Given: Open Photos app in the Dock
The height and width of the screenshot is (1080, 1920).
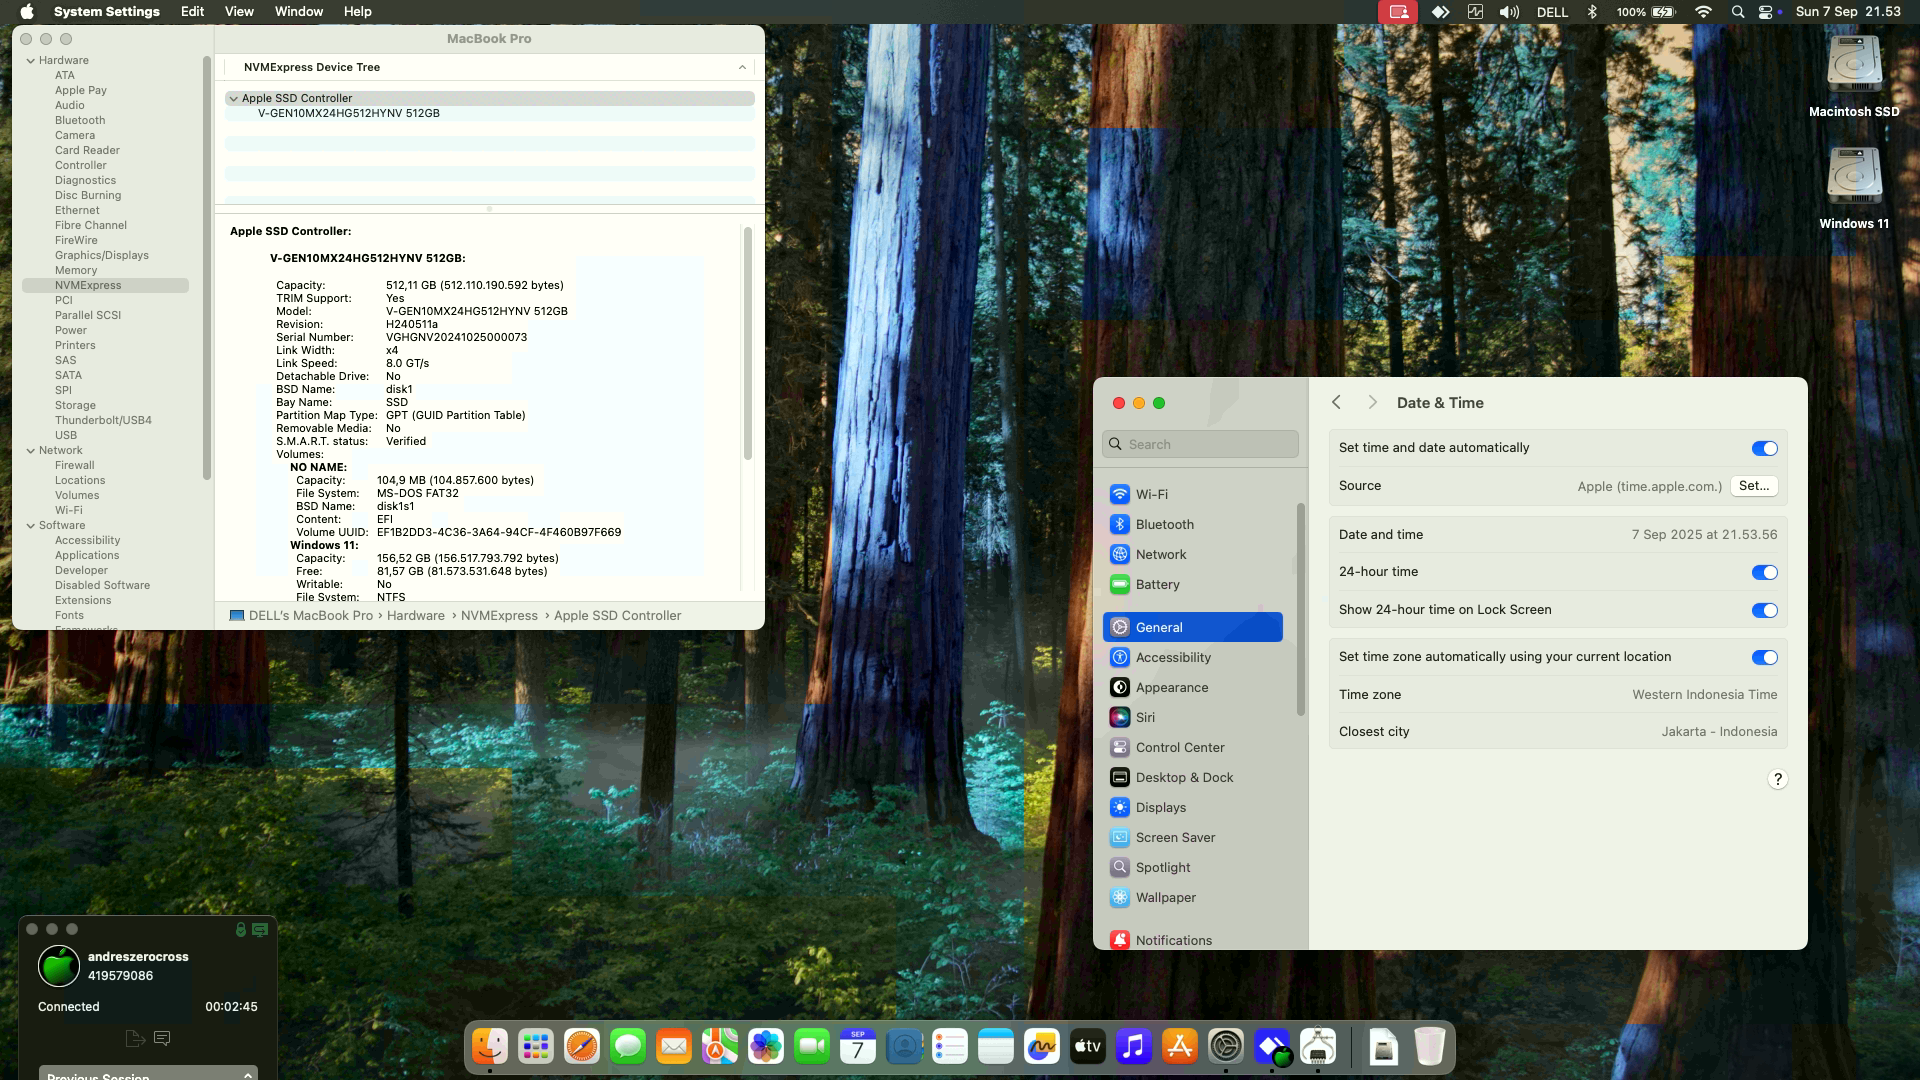Looking at the screenshot, I should [766, 1047].
